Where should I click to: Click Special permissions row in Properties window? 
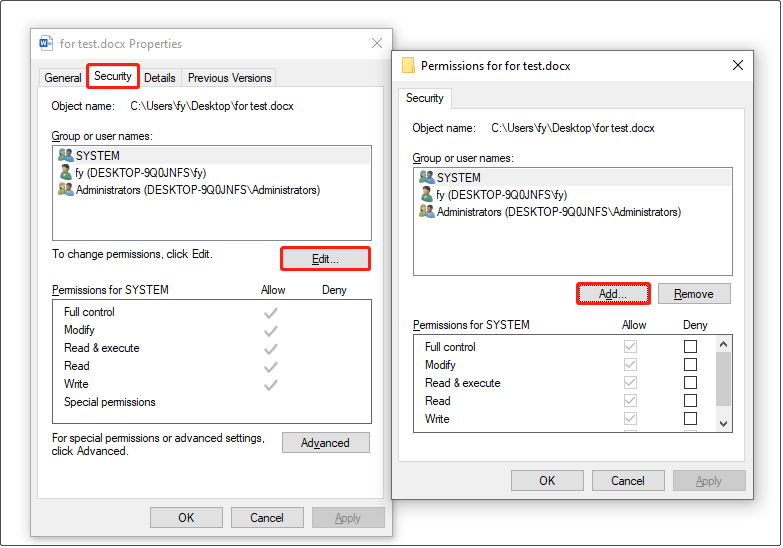click(212, 402)
